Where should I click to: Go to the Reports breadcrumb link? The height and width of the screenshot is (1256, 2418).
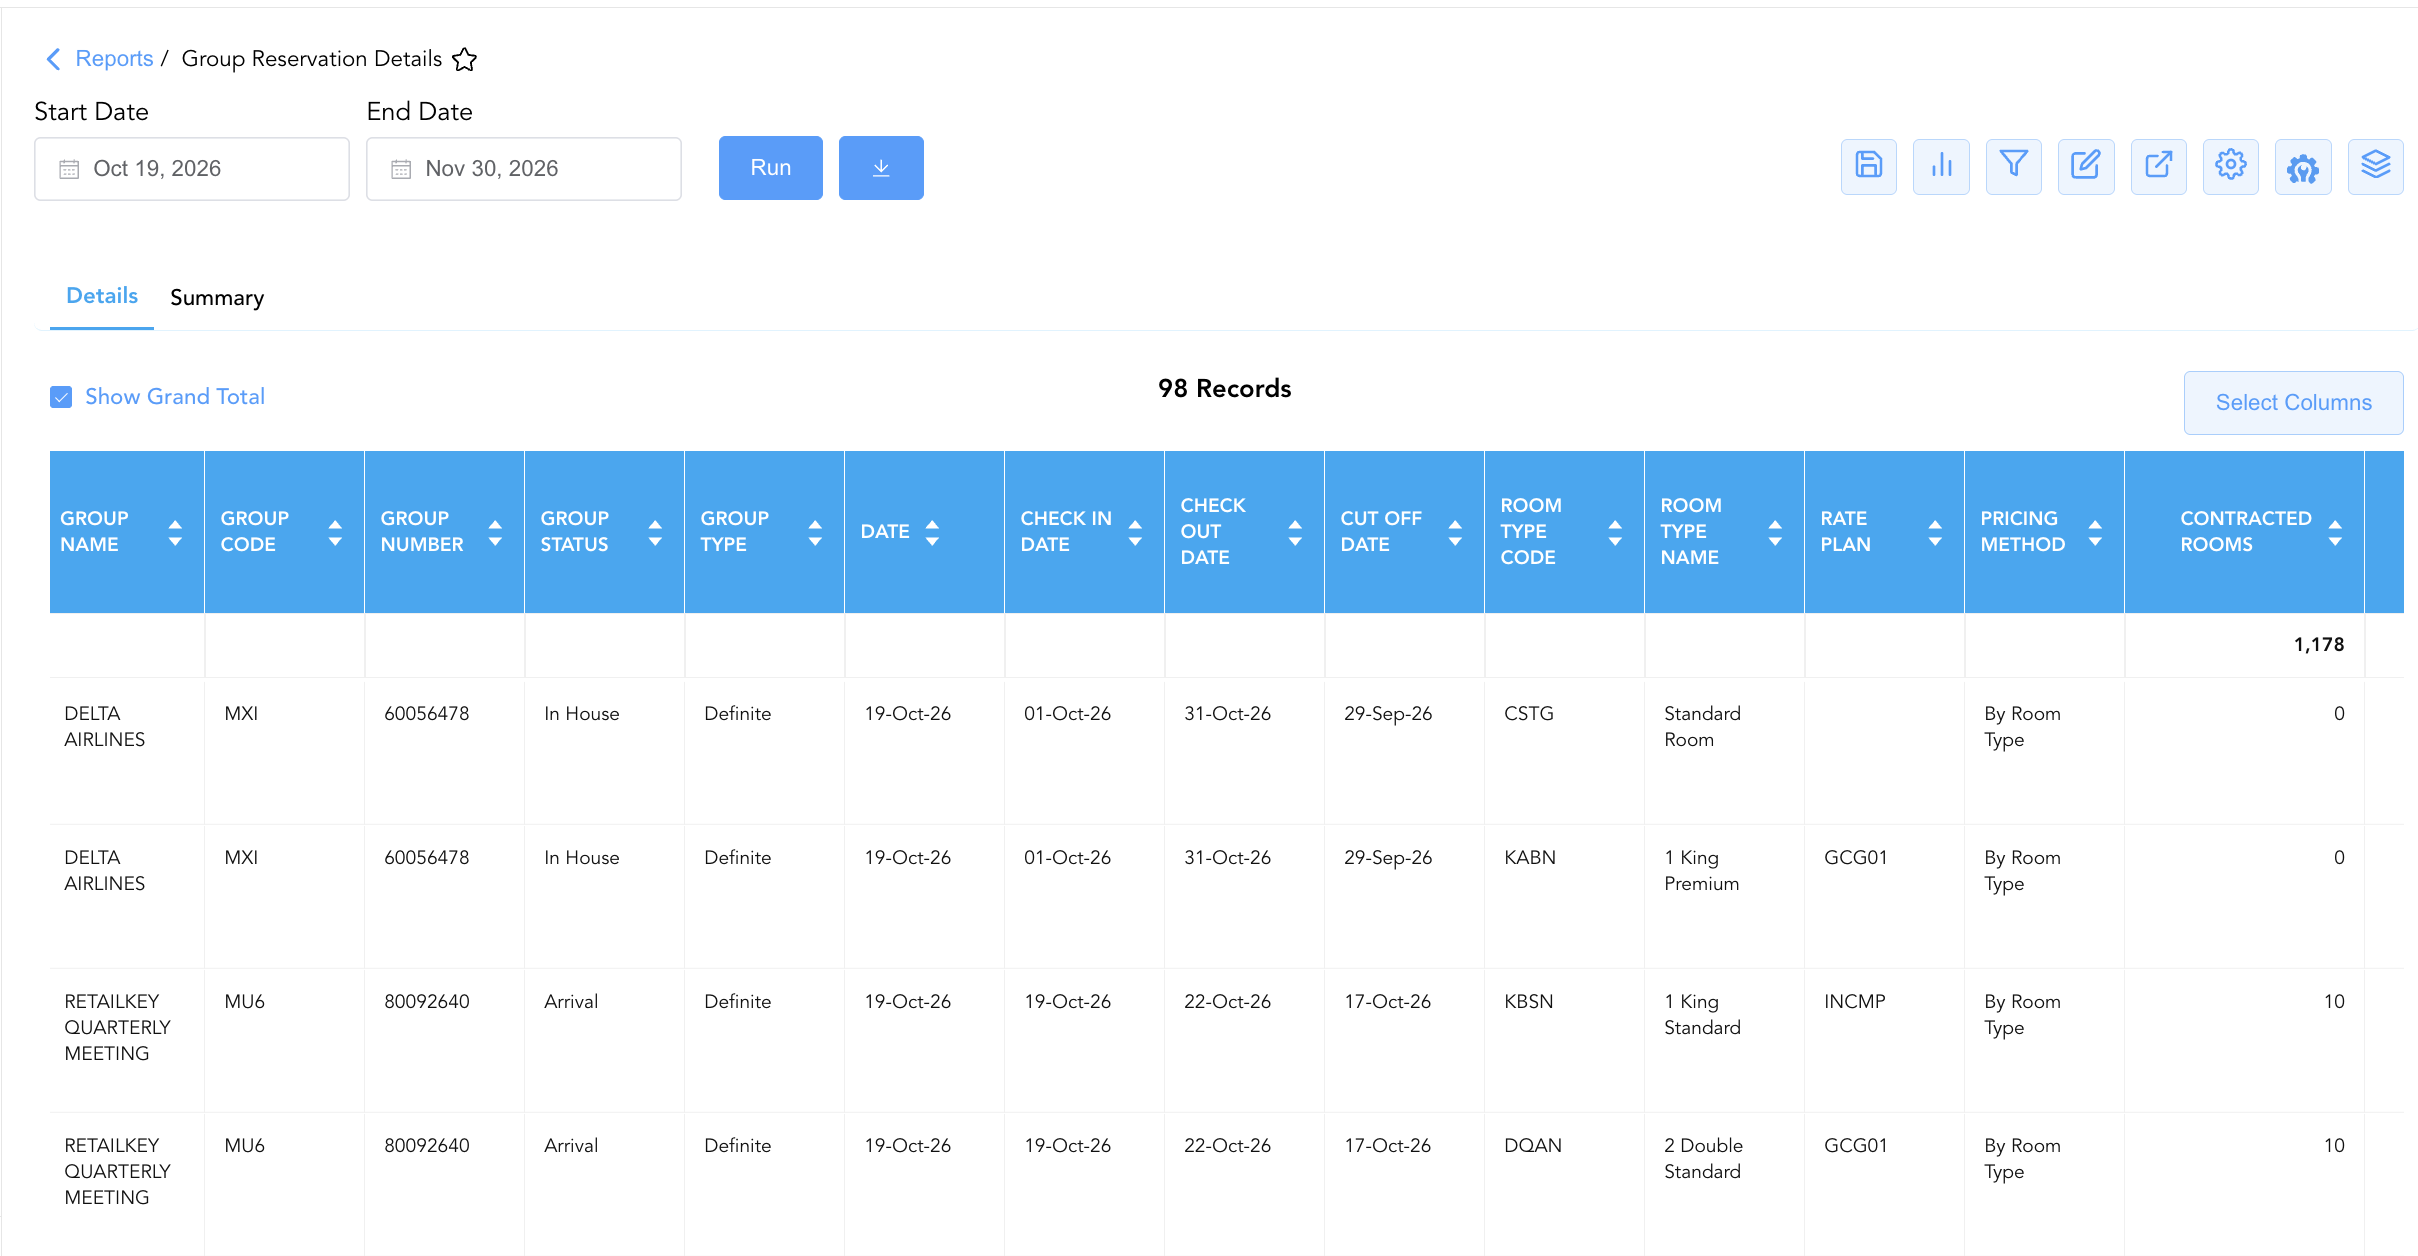(x=114, y=59)
